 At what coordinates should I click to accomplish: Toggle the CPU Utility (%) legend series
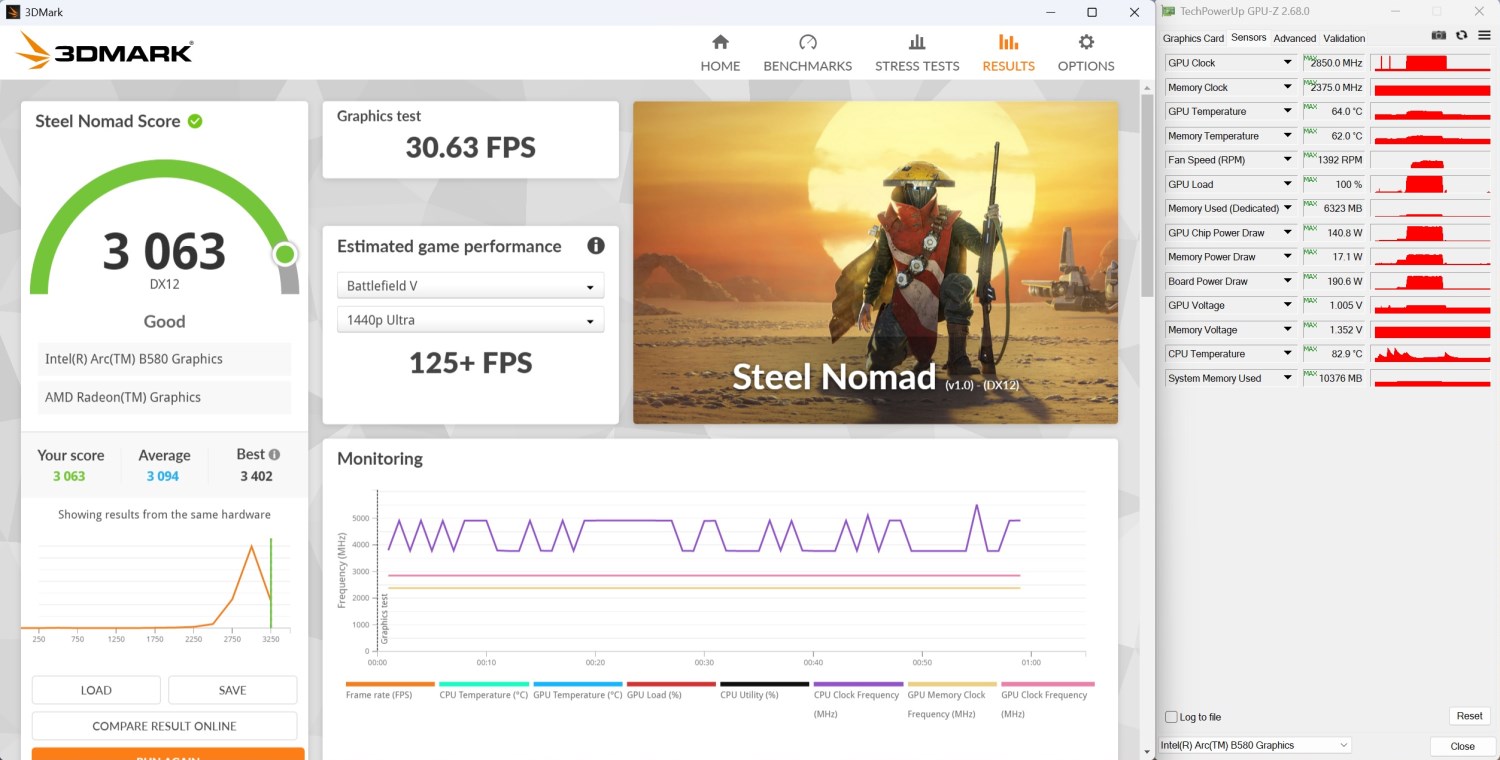point(765,690)
